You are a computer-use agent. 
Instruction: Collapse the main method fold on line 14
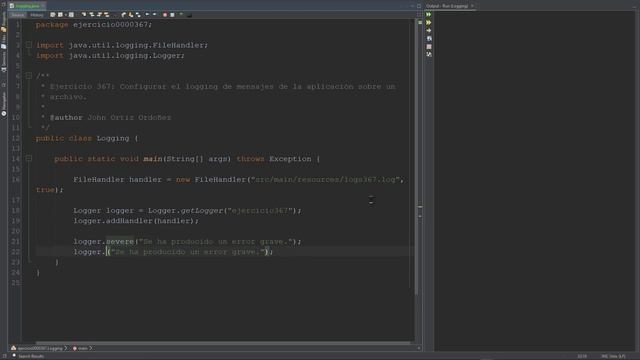[x=29, y=158]
